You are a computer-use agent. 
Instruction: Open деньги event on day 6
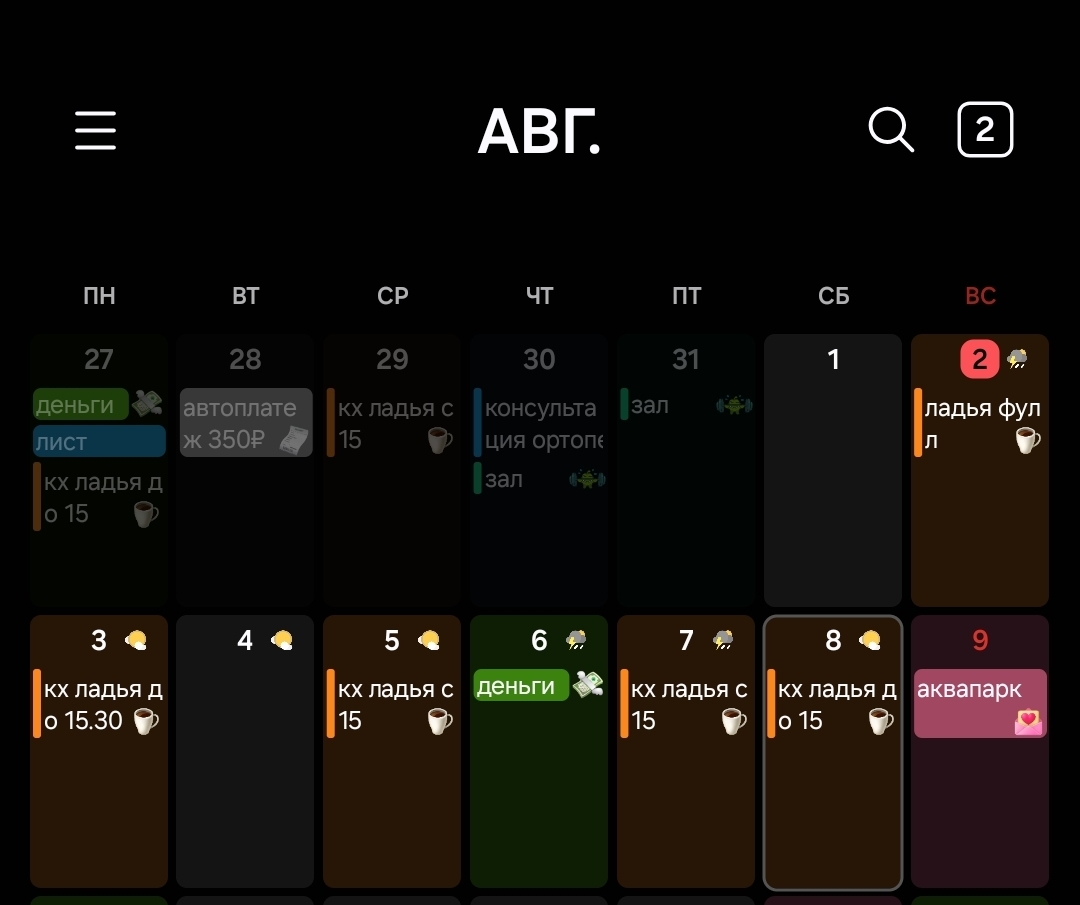(x=521, y=685)
